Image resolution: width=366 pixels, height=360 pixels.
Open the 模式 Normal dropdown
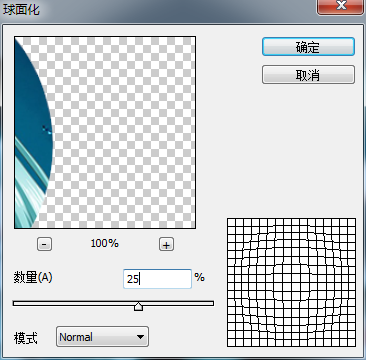[102, 337]
